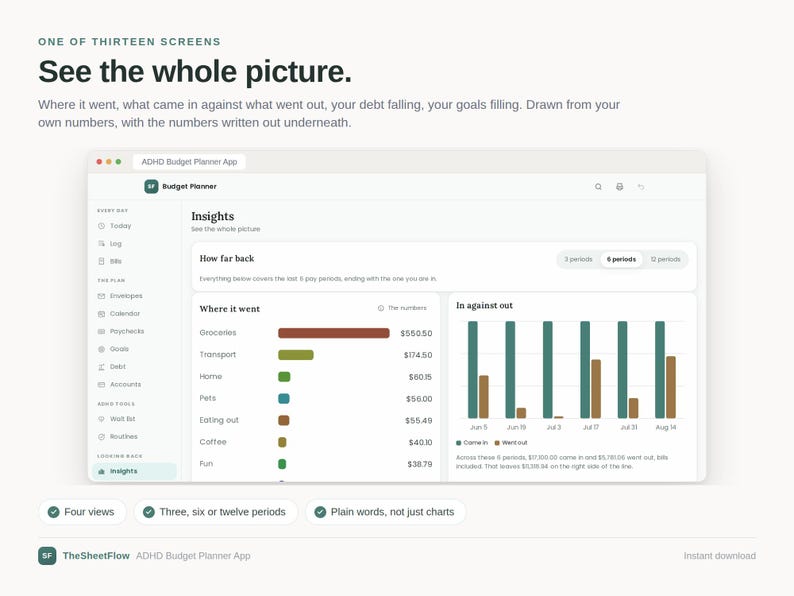Image resolution: width=794 pixels, height=596 pixels.
Task: Open Paychecks via its sidebar icon
Action: (x=101, y=331)
